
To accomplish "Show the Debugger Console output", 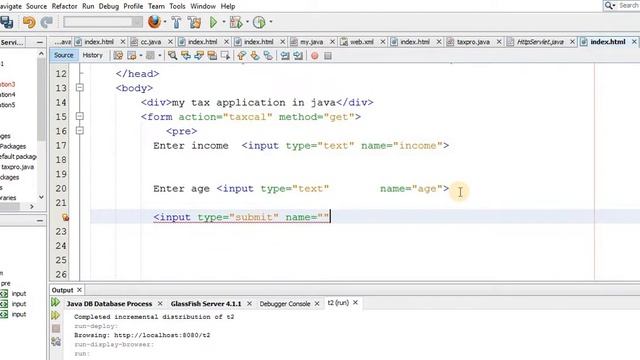I will 285,304.
